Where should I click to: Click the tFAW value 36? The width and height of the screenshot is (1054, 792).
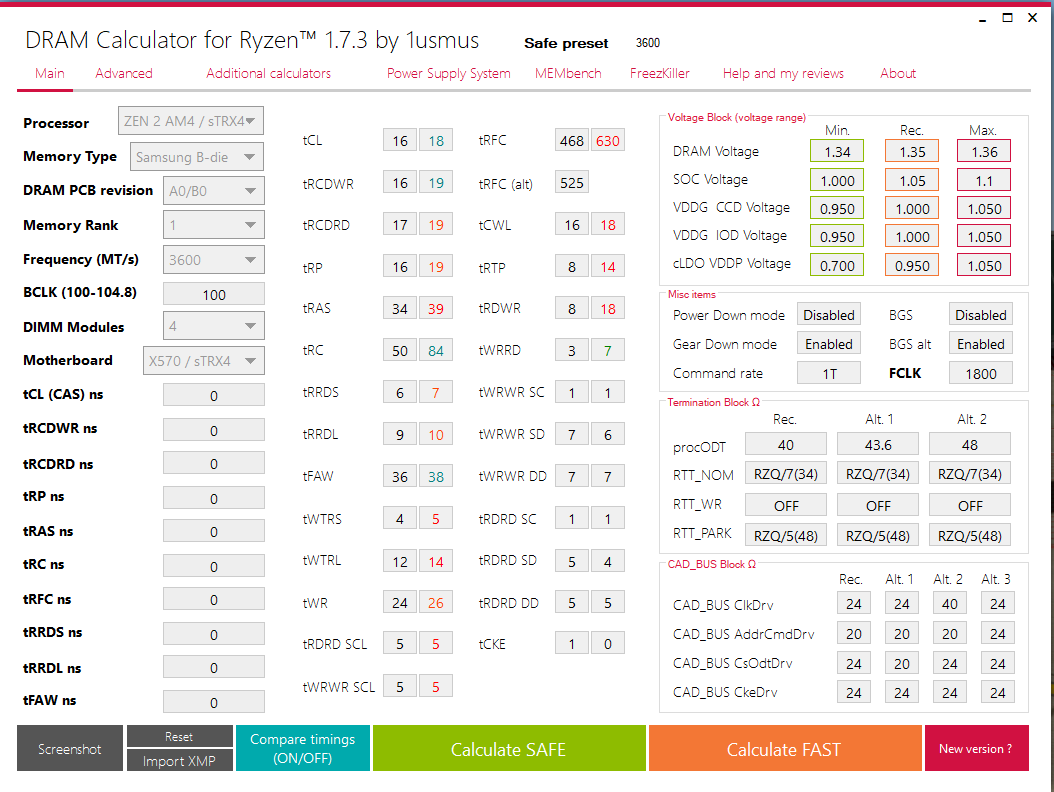[400, 476]
